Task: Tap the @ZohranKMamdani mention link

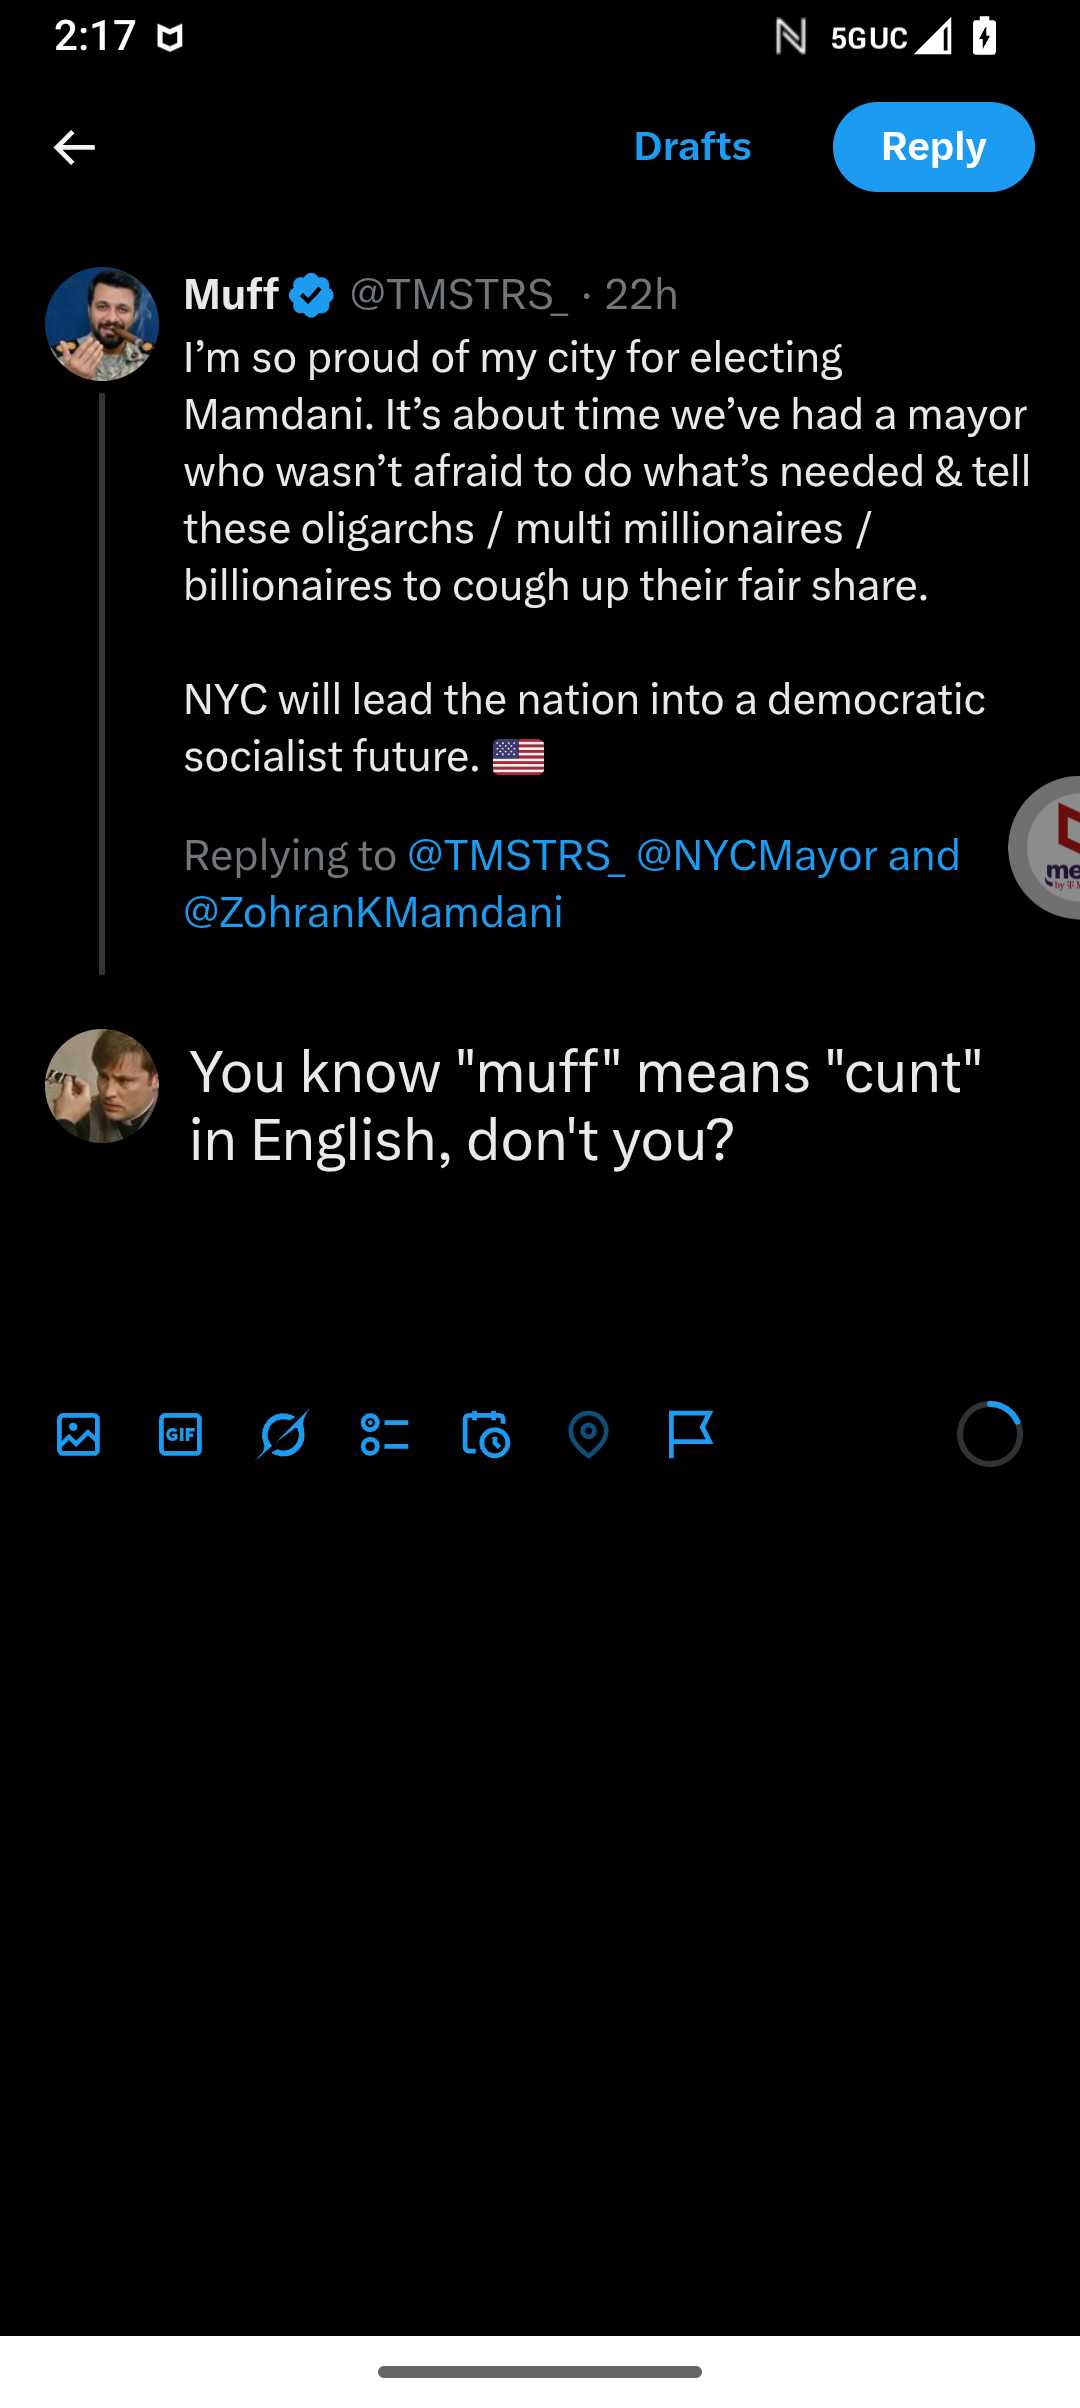Action: pos(373,913)
